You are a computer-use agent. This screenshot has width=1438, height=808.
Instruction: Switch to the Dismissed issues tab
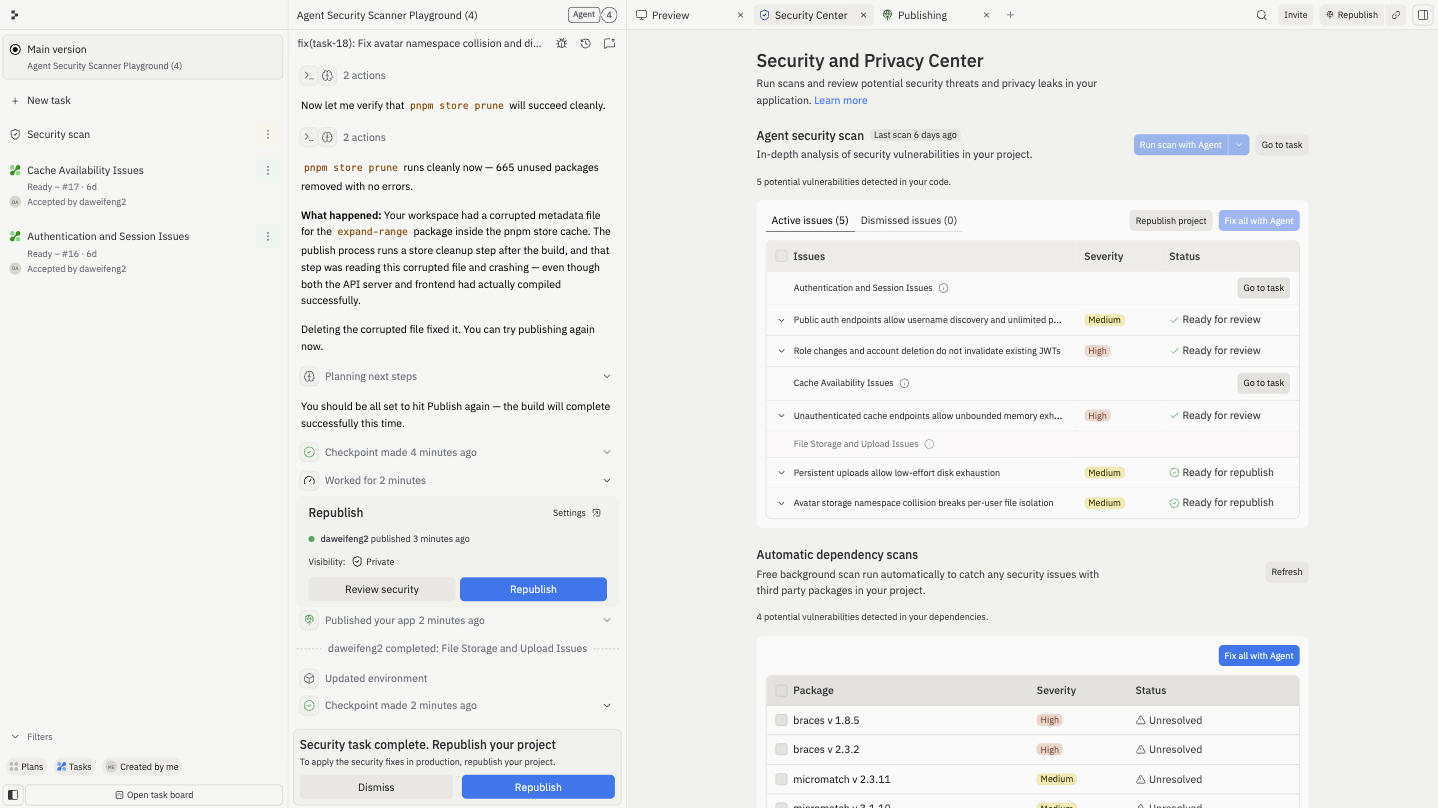[x=908, y=220]
